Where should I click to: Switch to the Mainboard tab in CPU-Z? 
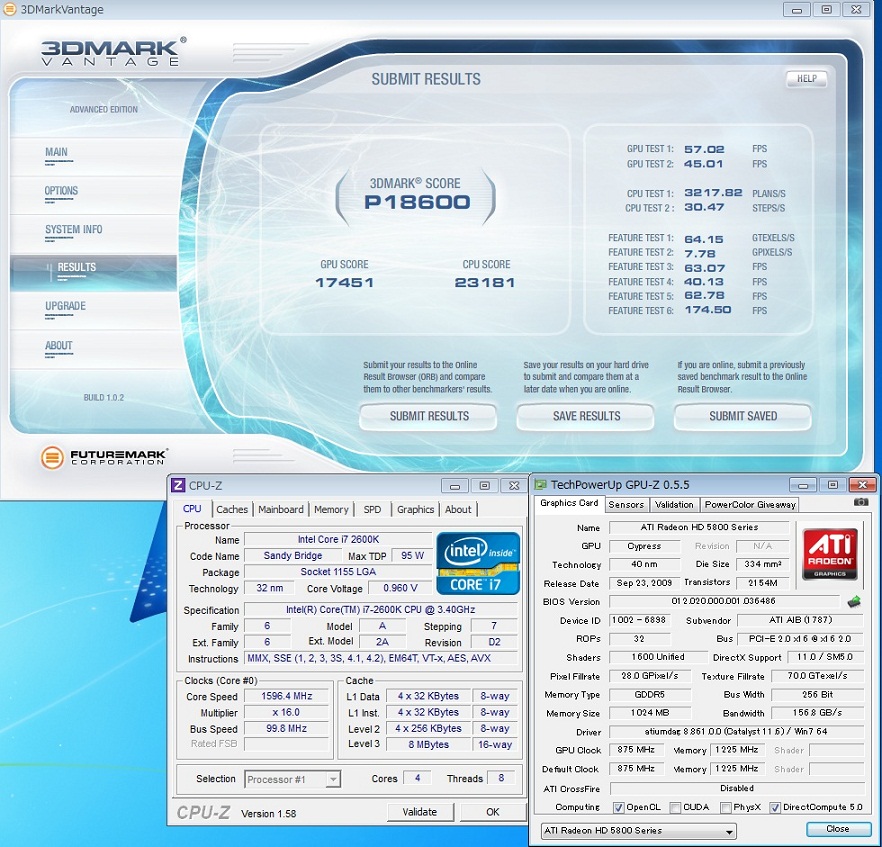coord(280,509)
